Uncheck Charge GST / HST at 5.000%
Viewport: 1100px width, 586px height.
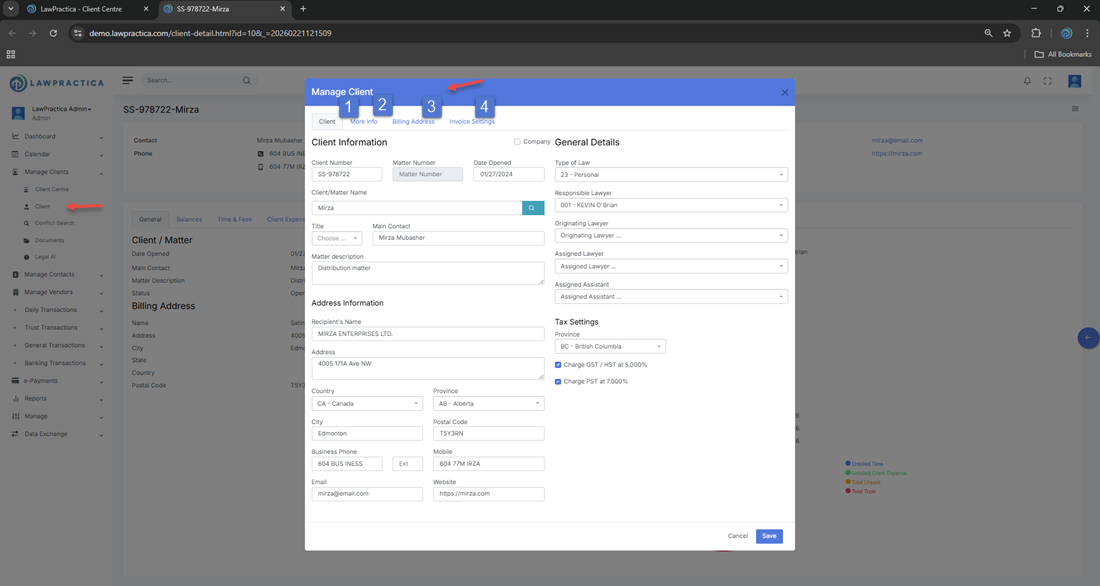[x=558, y=365]
